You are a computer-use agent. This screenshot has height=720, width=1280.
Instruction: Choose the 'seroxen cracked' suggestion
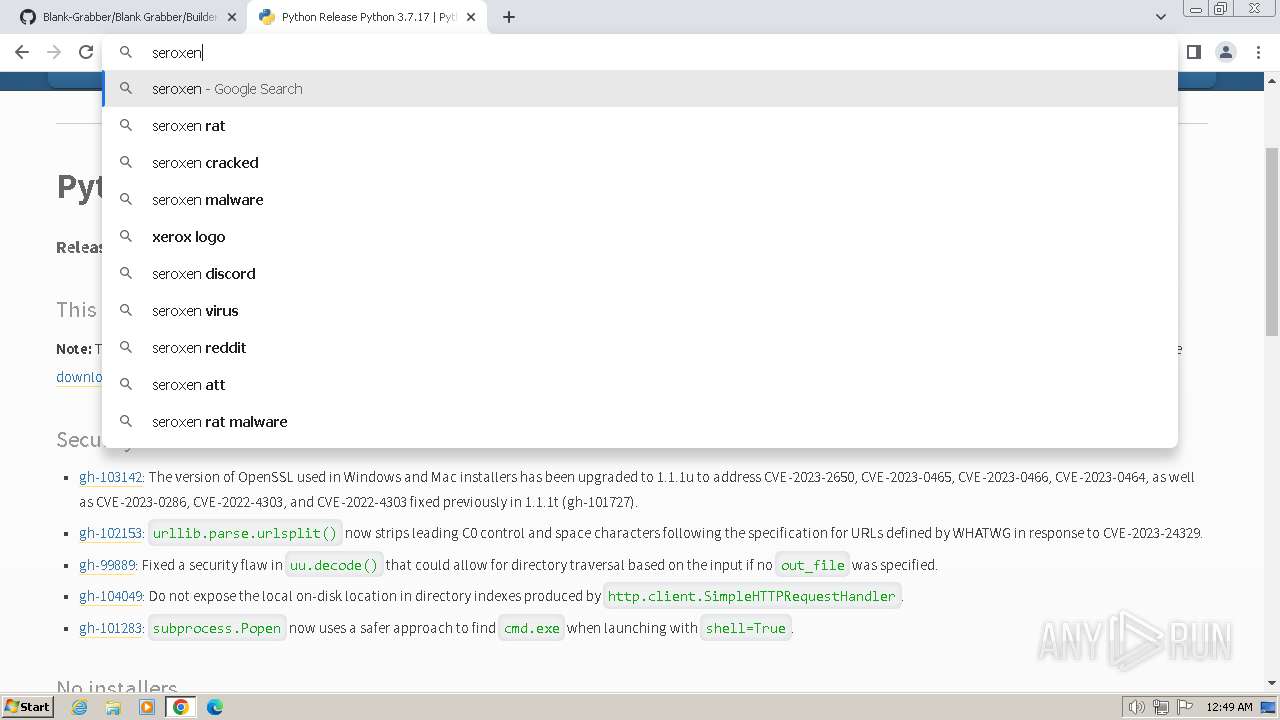click(640, 163)
